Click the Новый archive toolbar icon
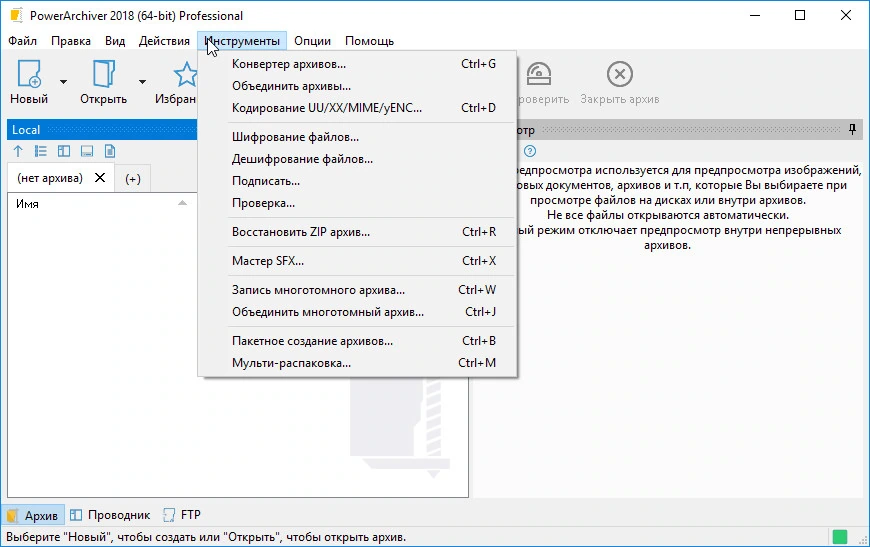 (29, 74)
